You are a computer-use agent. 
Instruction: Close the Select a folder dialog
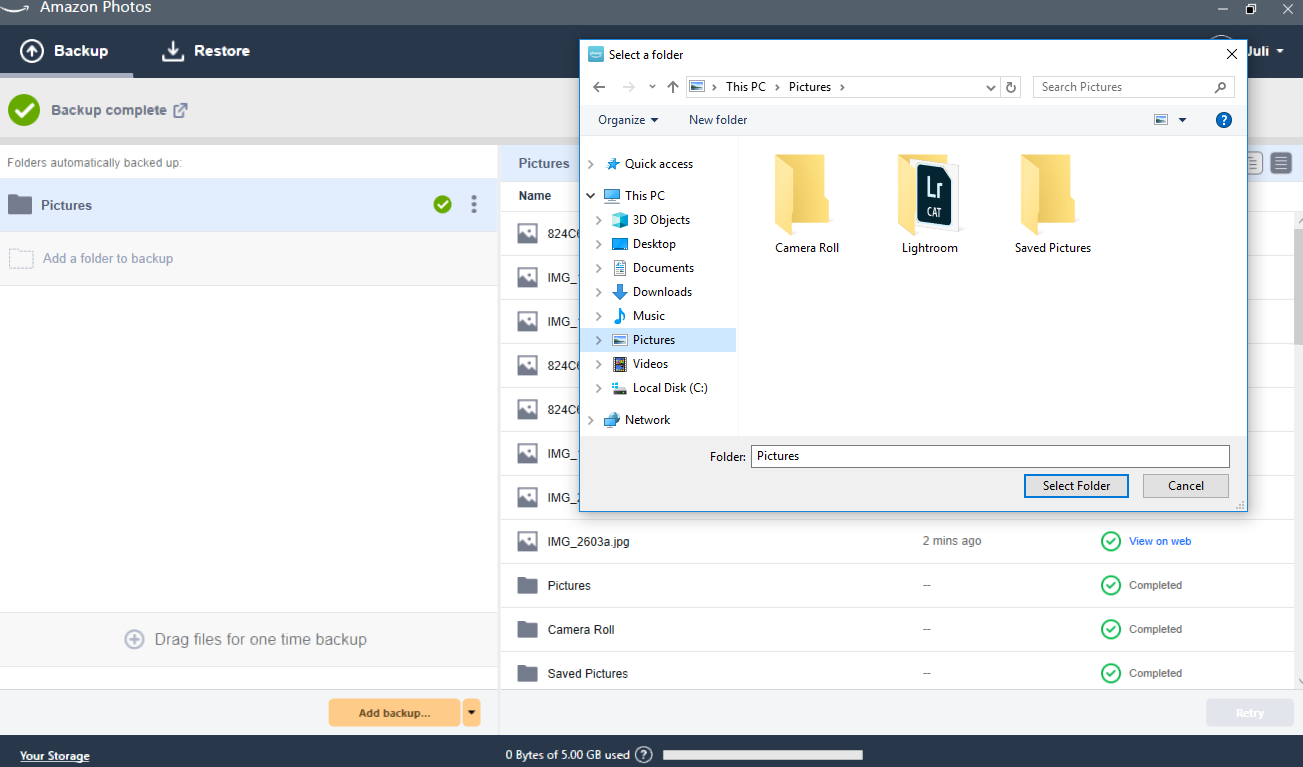pos(1230,55)
